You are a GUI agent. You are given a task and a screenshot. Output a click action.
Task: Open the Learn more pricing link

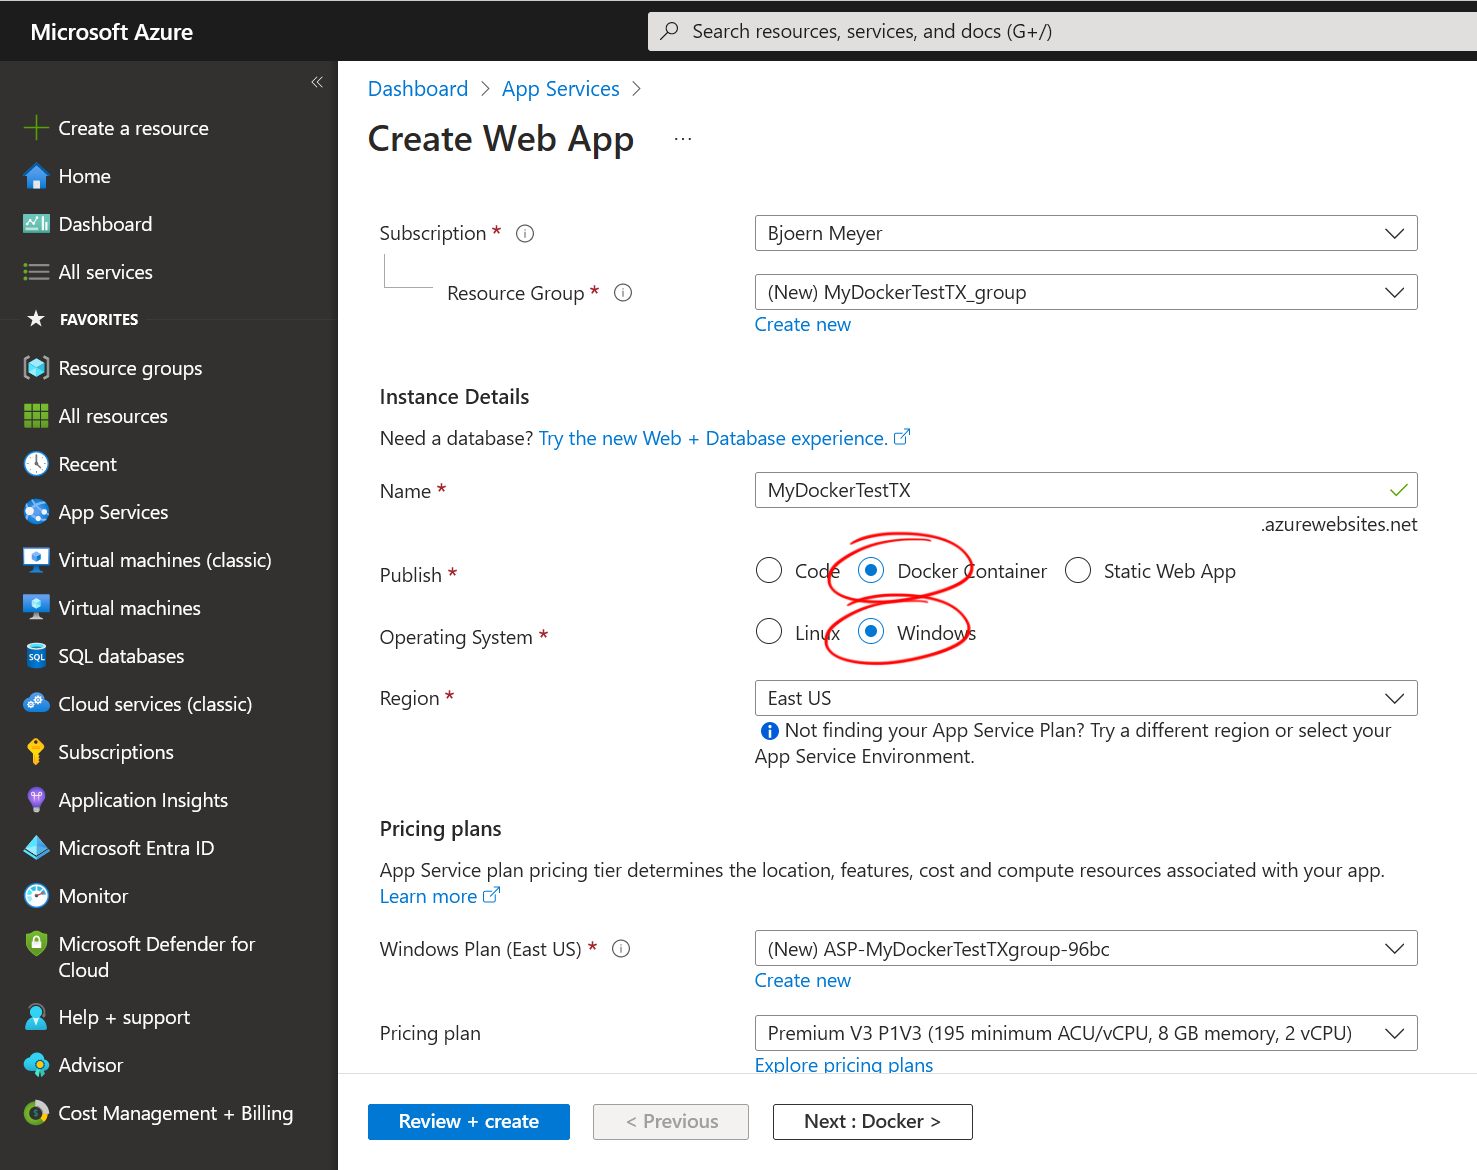[440, 896]
